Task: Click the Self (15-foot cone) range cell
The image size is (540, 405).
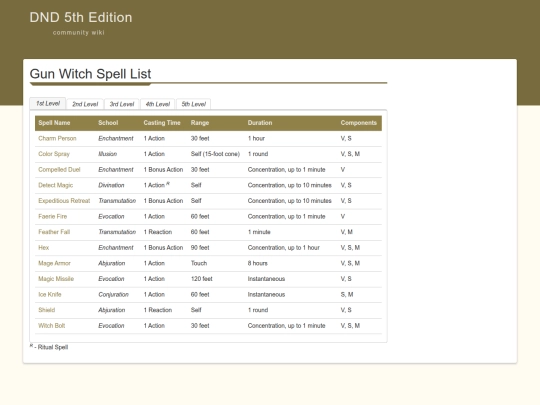Action: (215, 154)
